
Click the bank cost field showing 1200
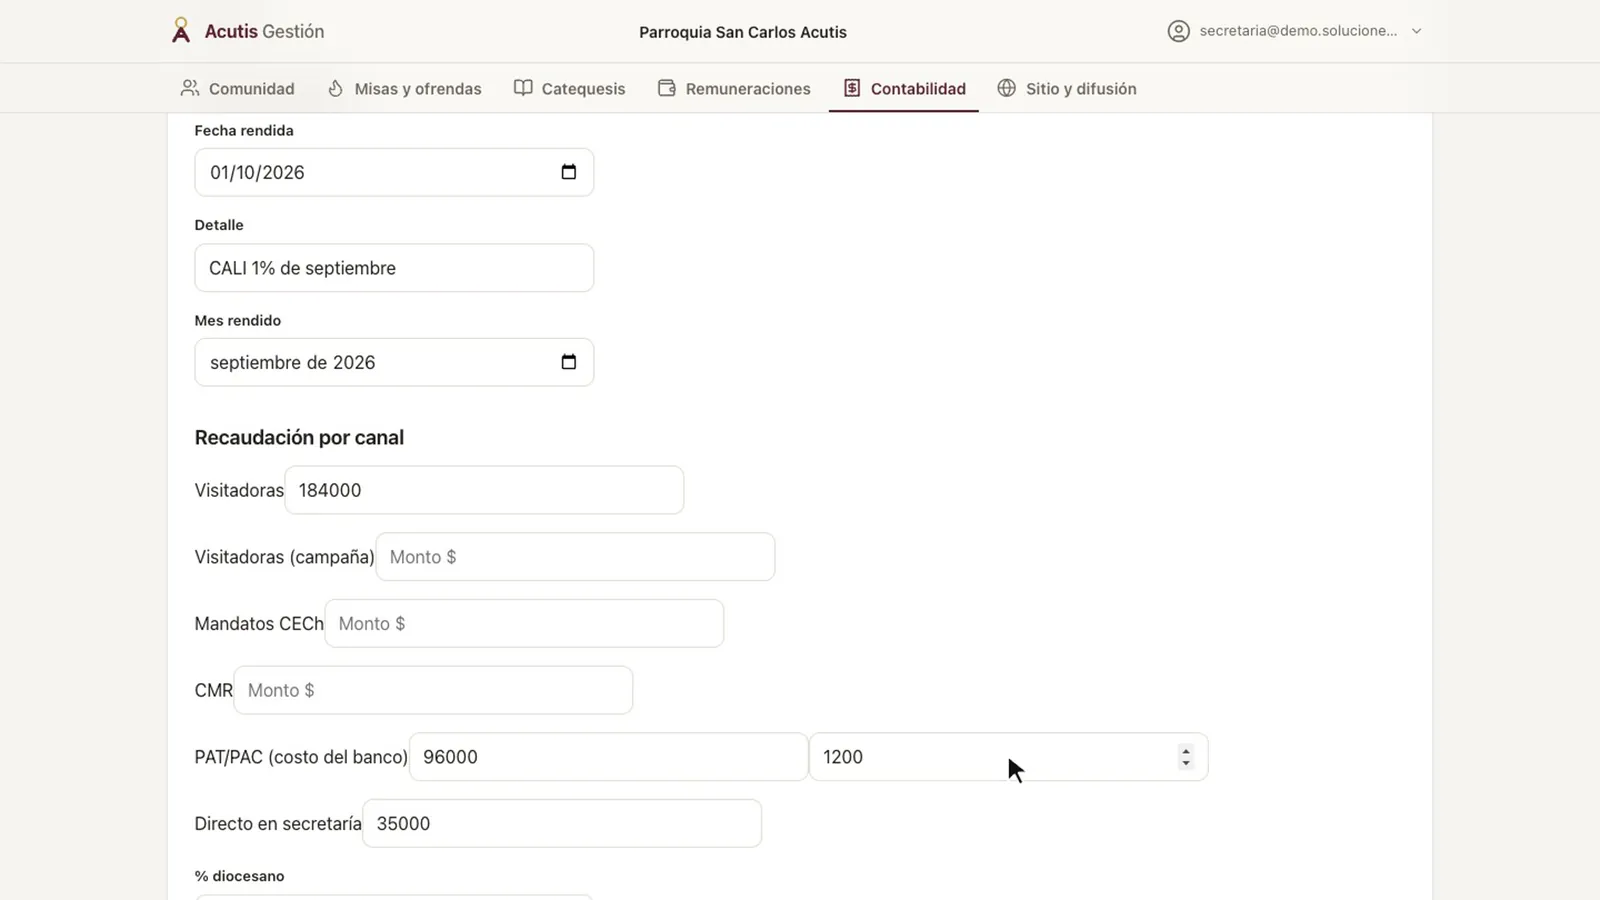pyautogui.click(x=1008, y=757)
